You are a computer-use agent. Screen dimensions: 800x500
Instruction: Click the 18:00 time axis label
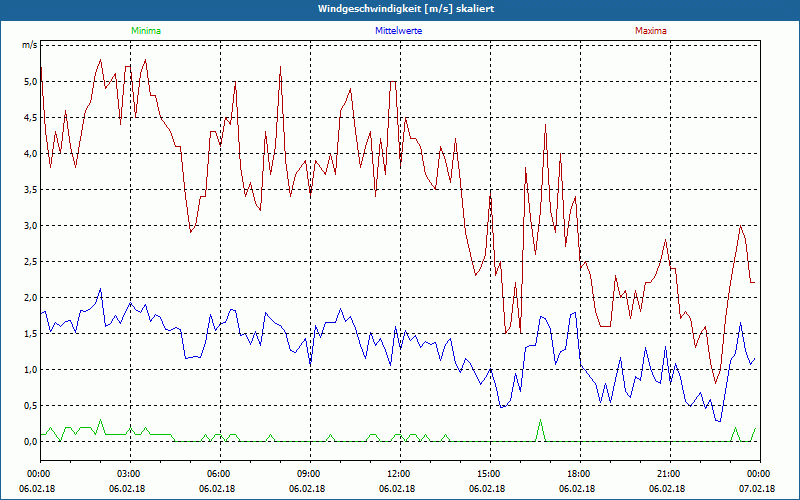click(577, 474)
